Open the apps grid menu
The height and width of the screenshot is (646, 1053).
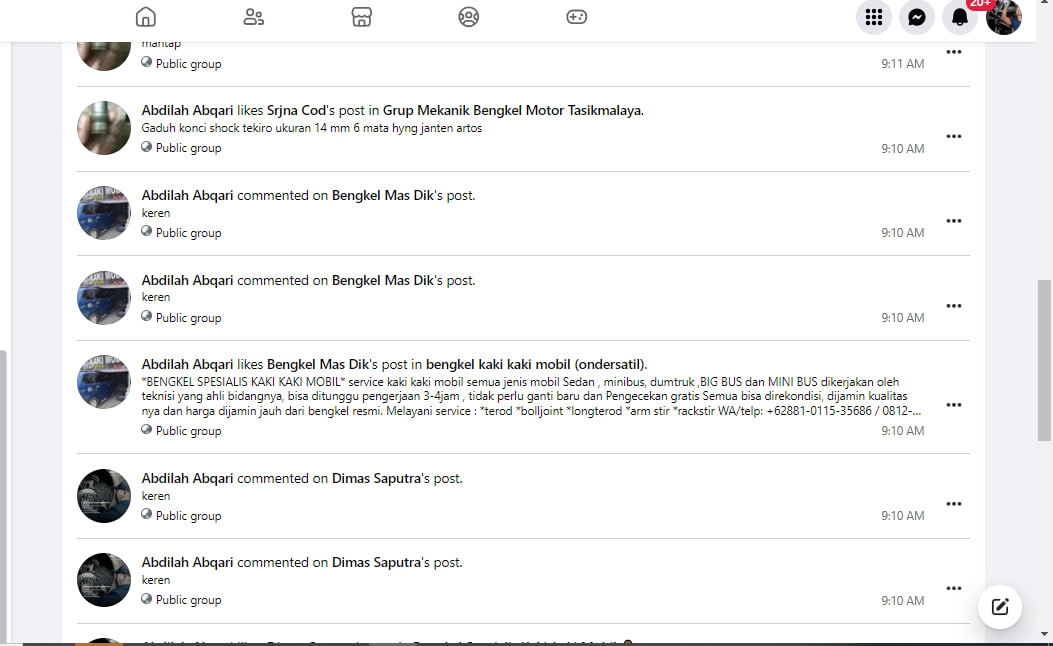874,17
